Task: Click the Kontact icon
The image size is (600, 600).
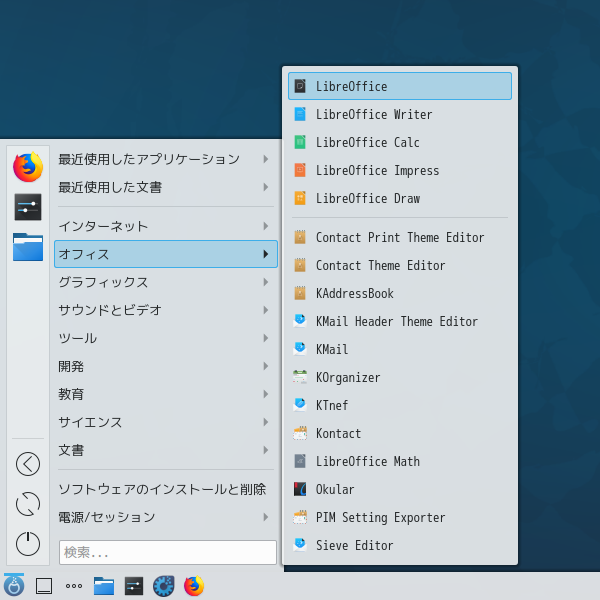Action: tap(300, 433)
